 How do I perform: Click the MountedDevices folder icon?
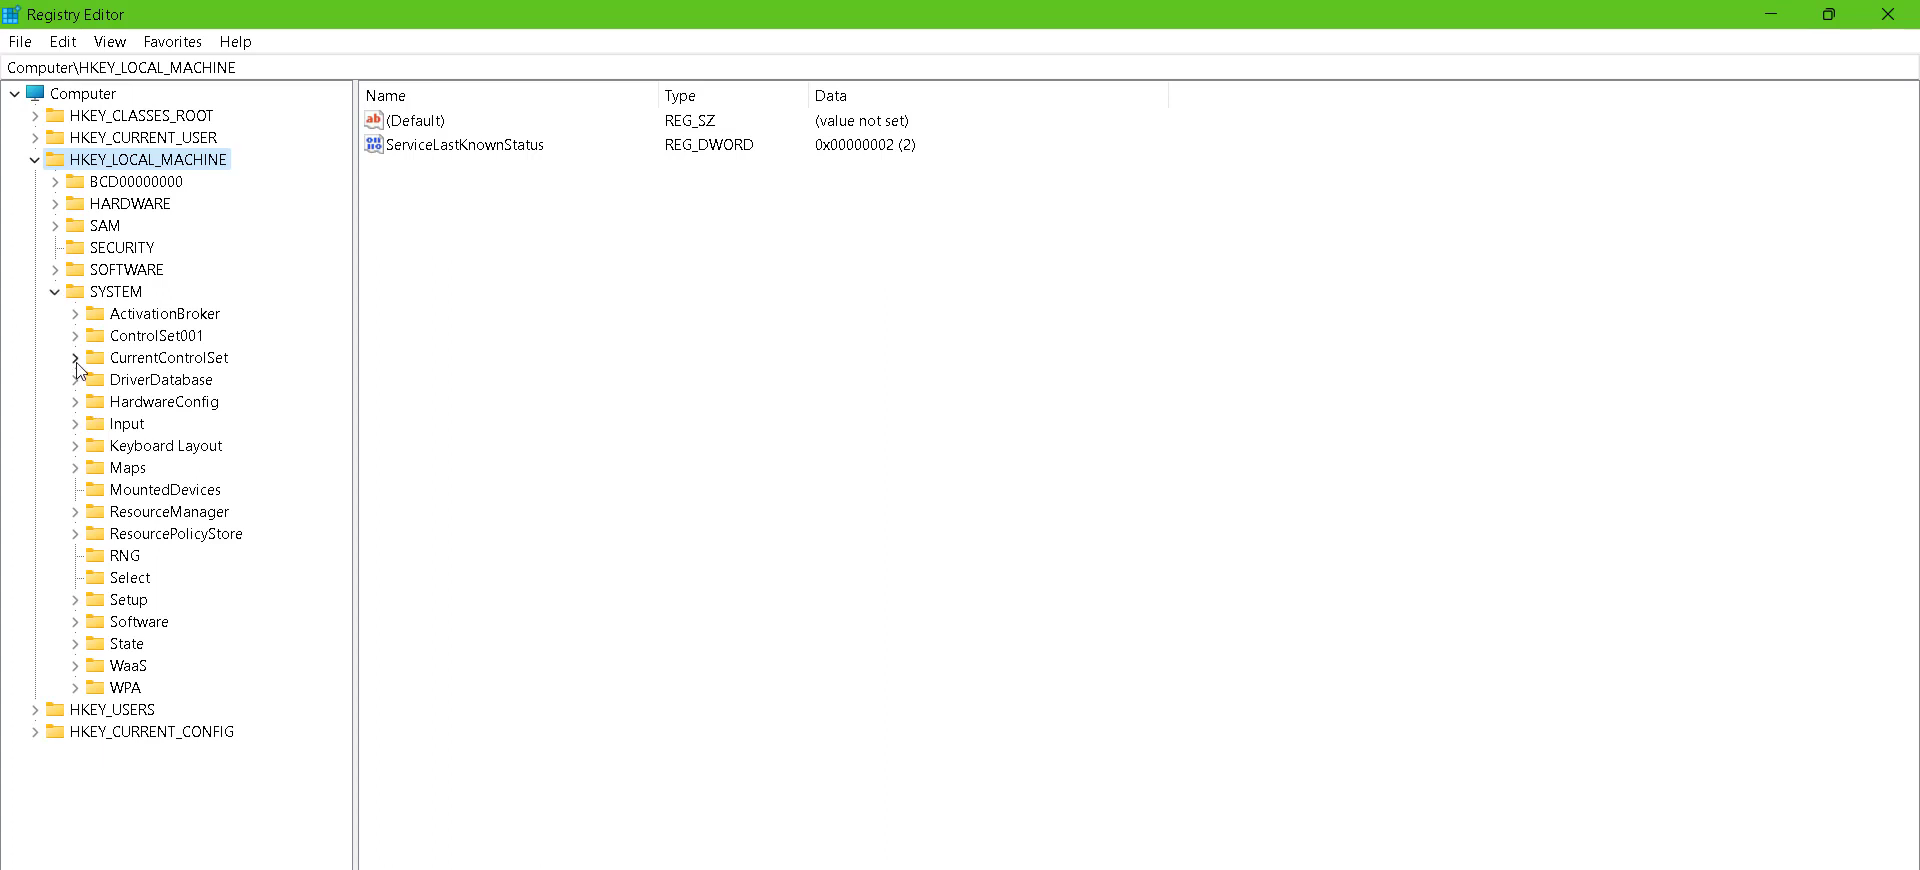tap(95, 489)
